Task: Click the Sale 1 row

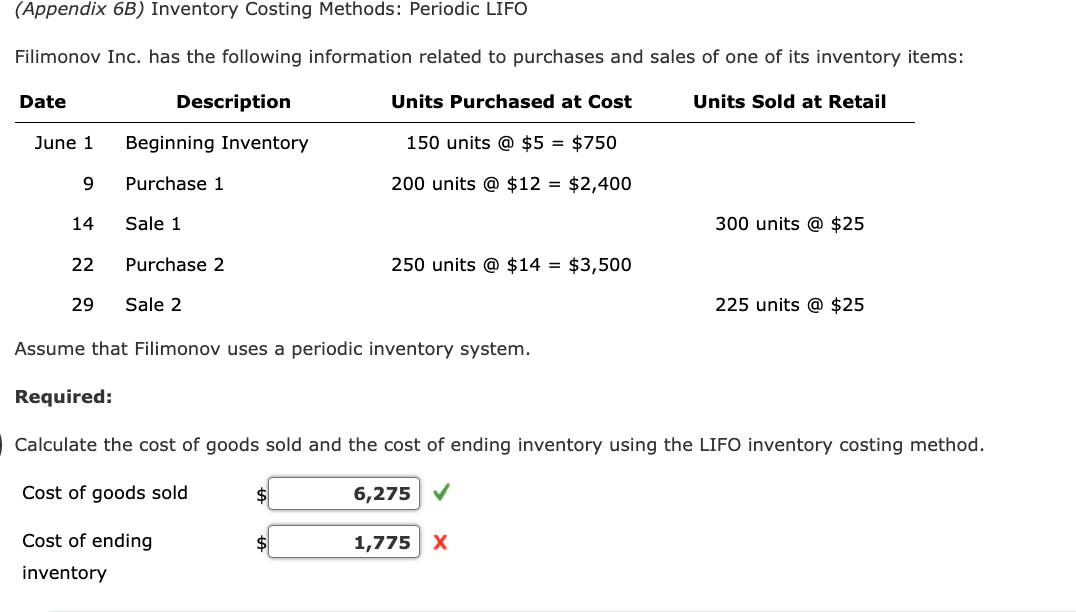Action: click(151, 223)
